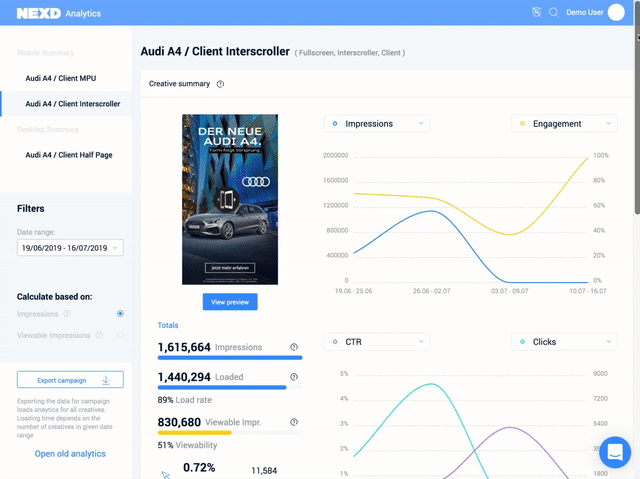The width and height of the screenshot is (640, 479).
Task: Open the Impressions chart metric dropdown
Action: click(x=377, y=124)
